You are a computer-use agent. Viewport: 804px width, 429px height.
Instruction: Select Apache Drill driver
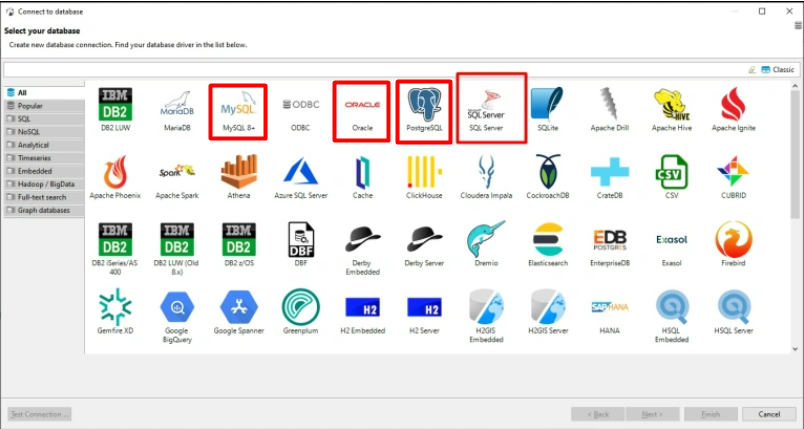point(610,110)
